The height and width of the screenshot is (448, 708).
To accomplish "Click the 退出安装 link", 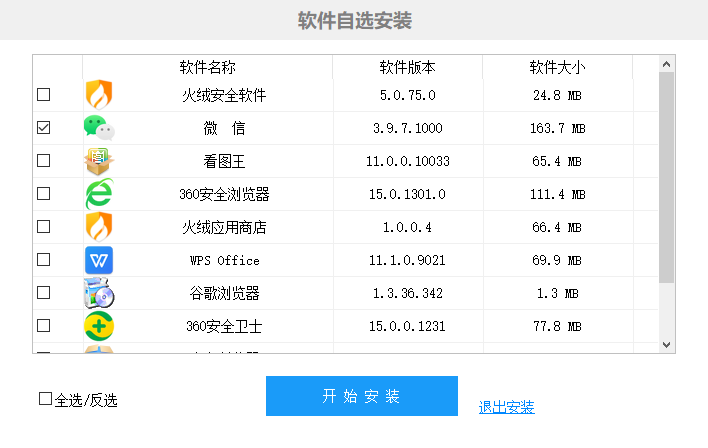I will point(507,407).
